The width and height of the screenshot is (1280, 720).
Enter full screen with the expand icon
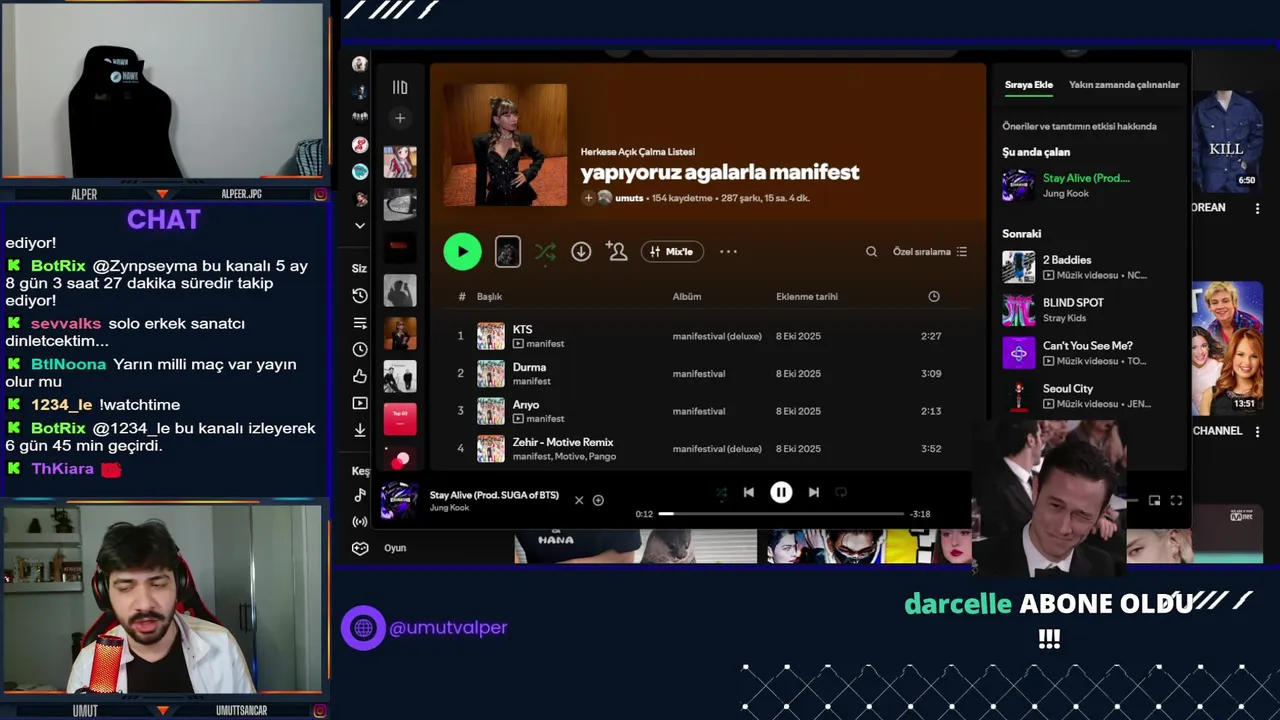pyautogui.click(x=1176, y=501)
